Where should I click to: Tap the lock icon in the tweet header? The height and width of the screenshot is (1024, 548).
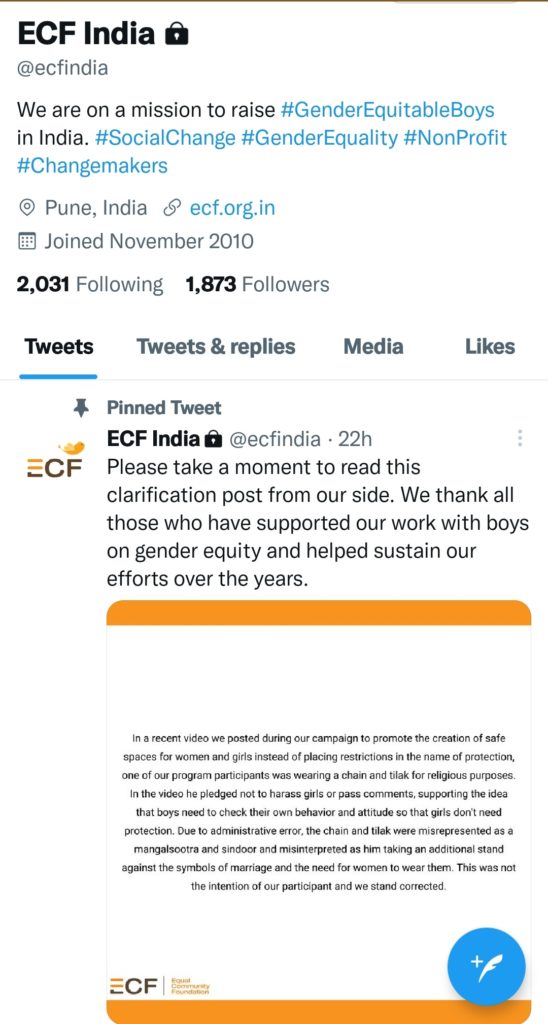point(213,440)
